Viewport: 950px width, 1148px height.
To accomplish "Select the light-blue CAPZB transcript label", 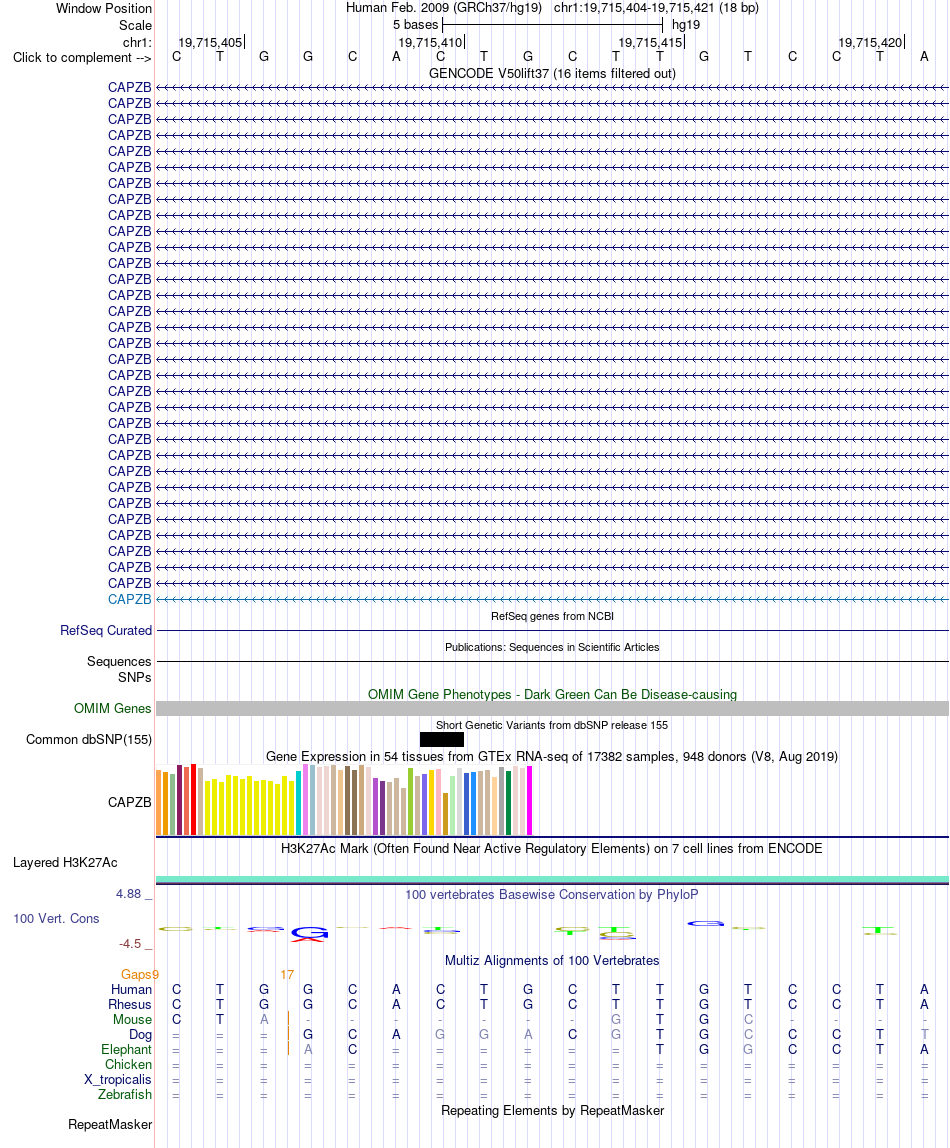I will 130,600.
